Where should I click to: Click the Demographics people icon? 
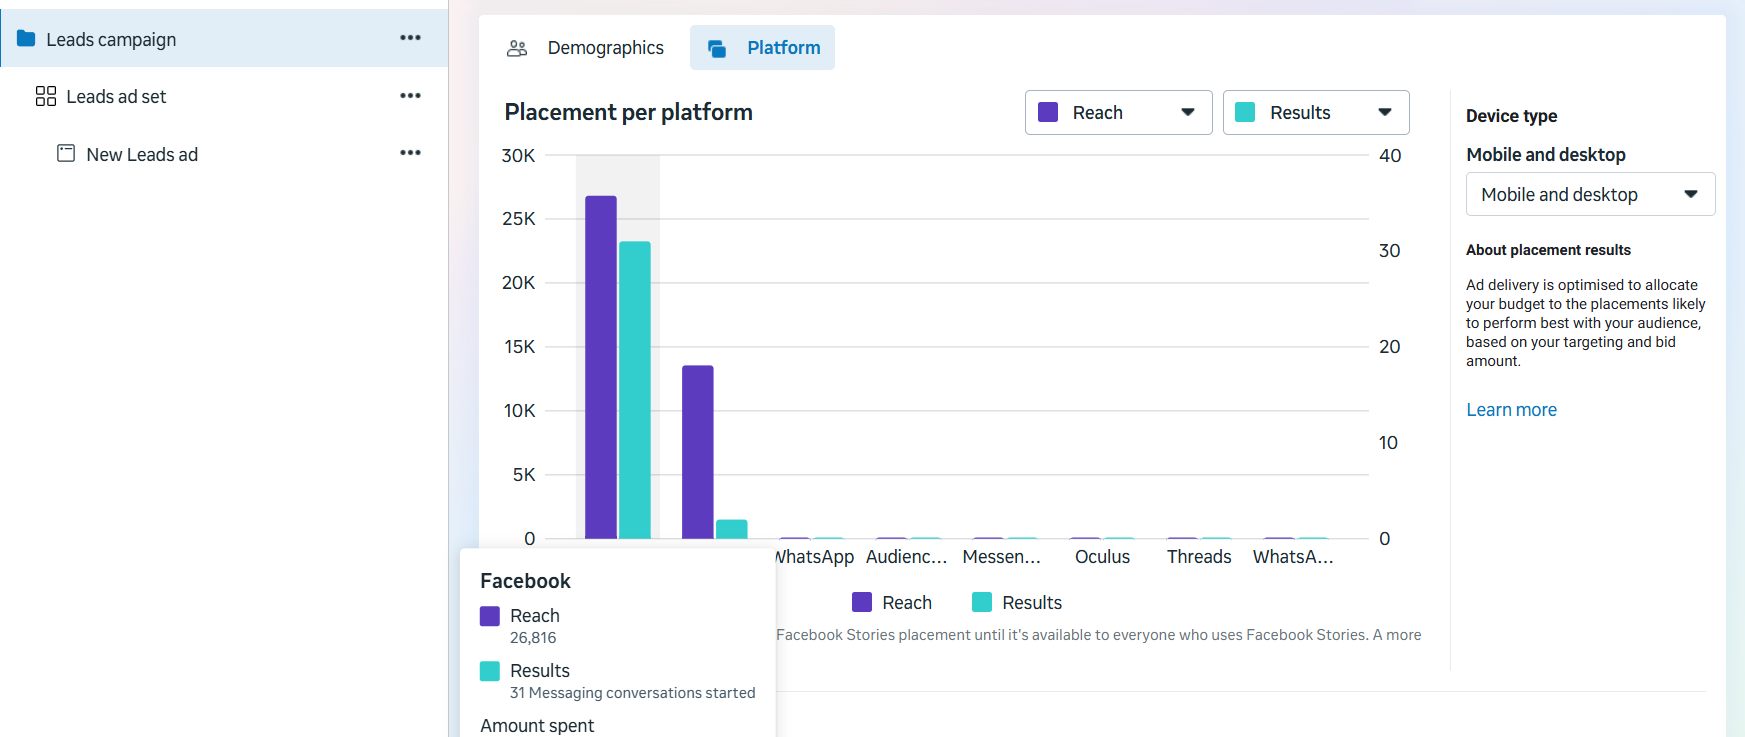click(517, 48)
